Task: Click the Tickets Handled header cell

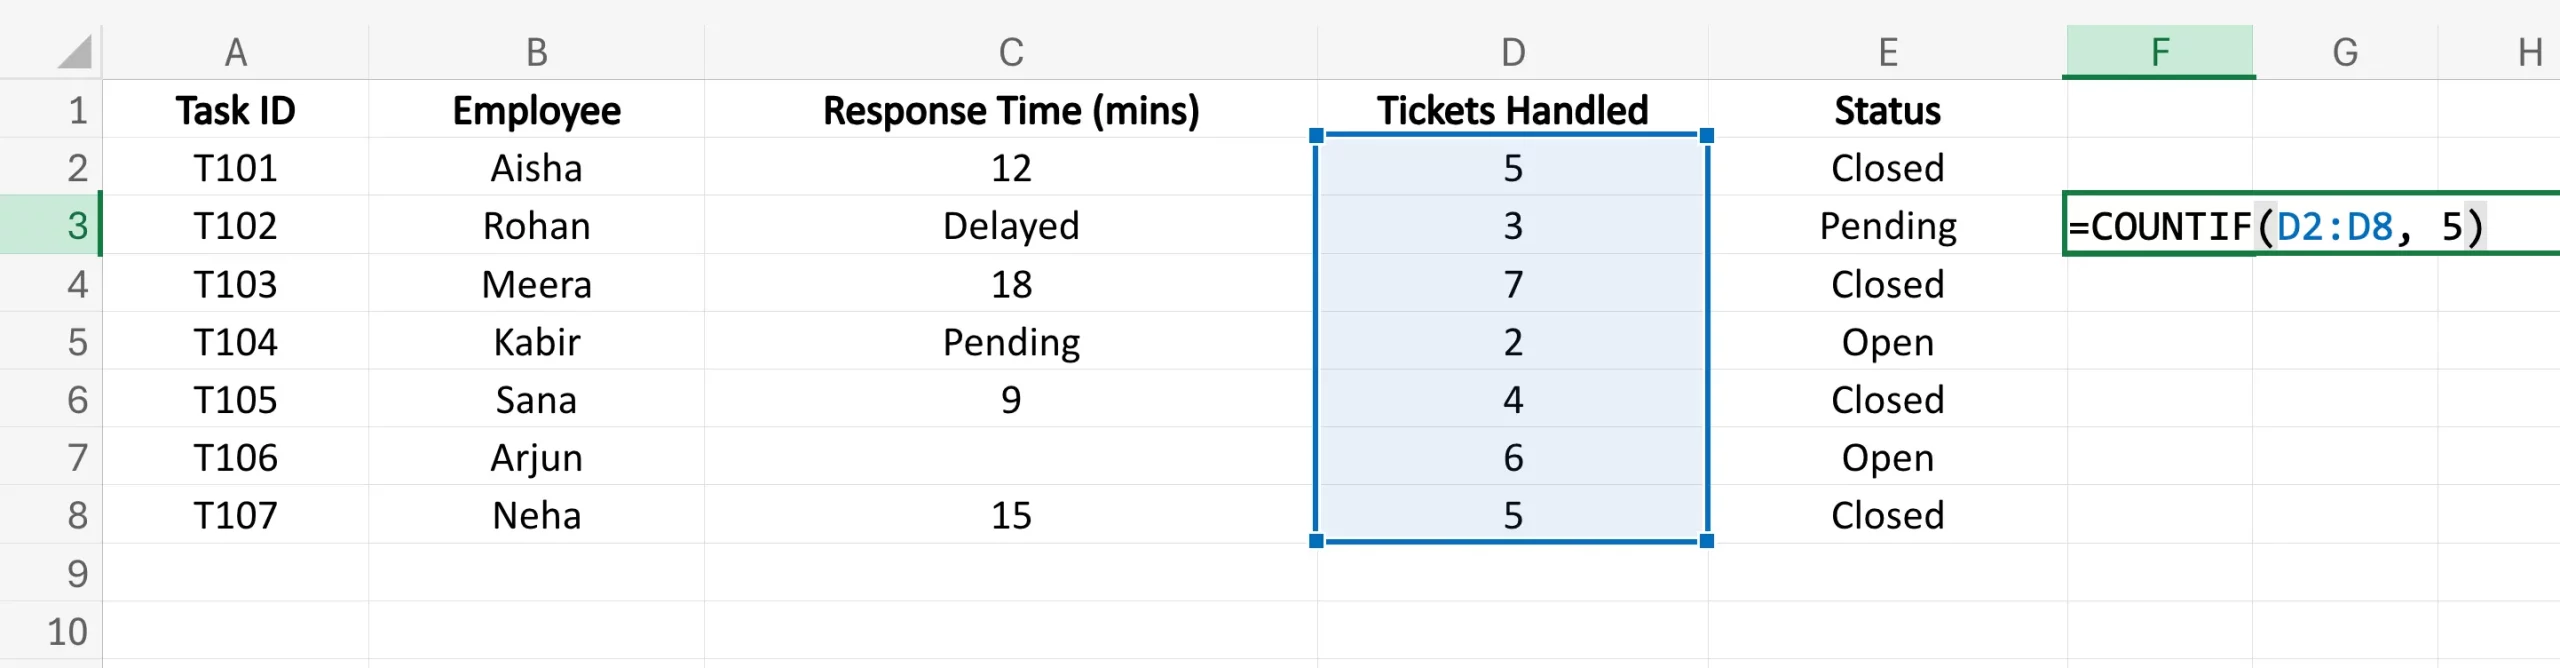Action: 1512,110
